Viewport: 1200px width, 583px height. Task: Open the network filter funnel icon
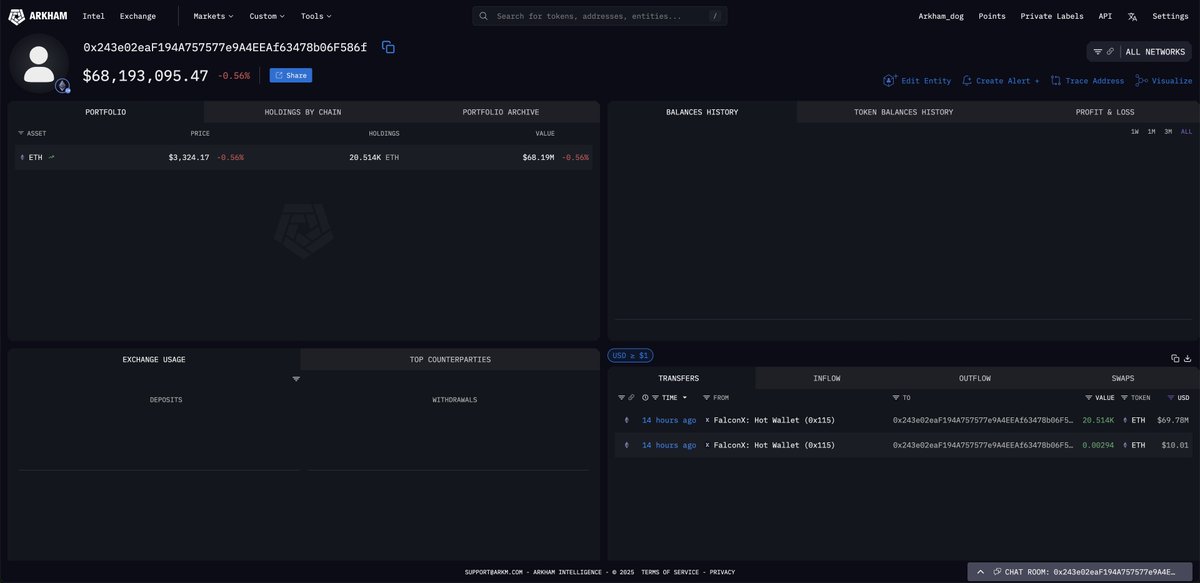(1098, 51)
